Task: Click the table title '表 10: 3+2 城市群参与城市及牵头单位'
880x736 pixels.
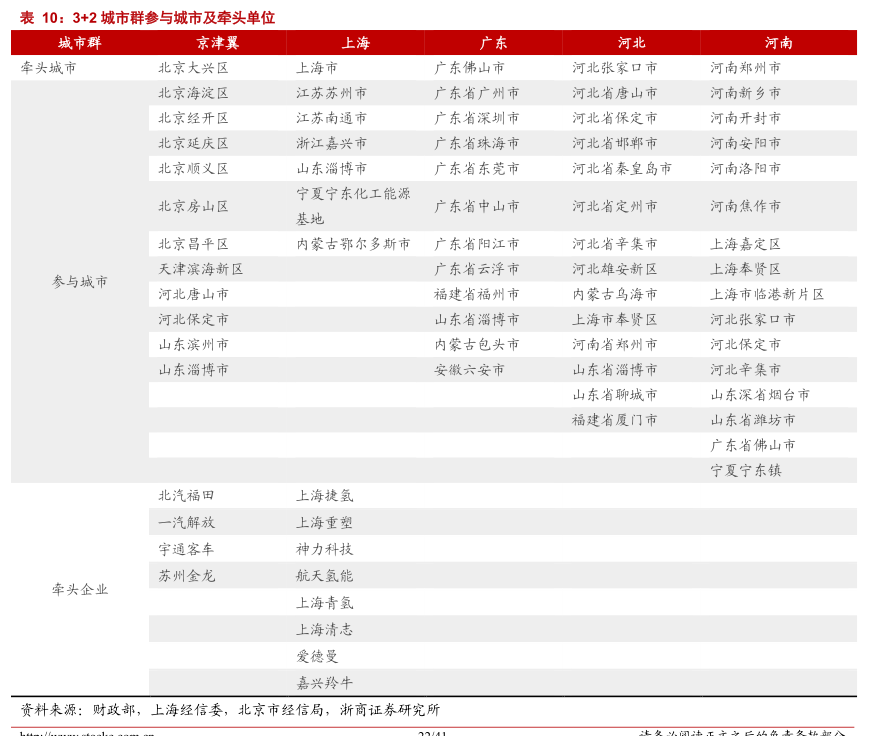Action: pyautogui.click(x=148, y=18)
